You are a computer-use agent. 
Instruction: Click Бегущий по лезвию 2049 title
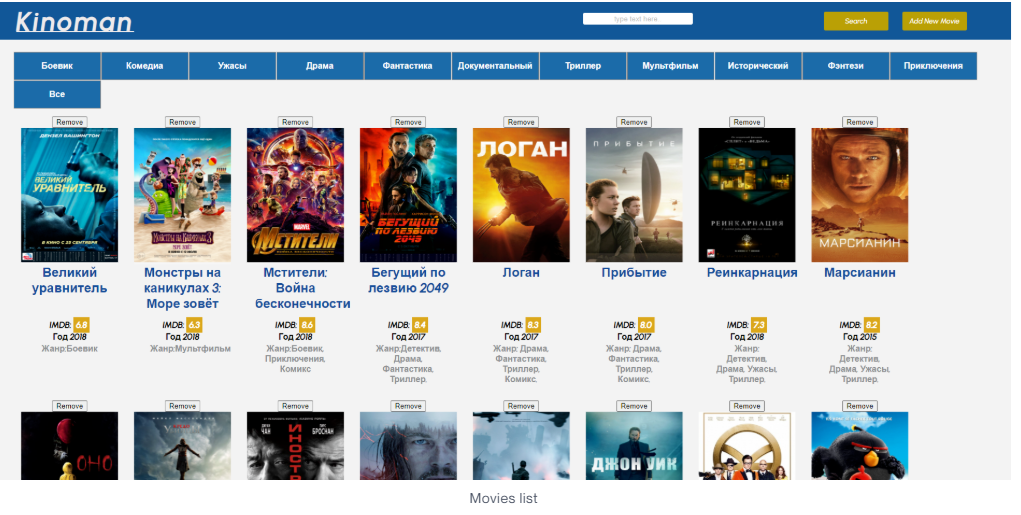(x=408, y=281)
